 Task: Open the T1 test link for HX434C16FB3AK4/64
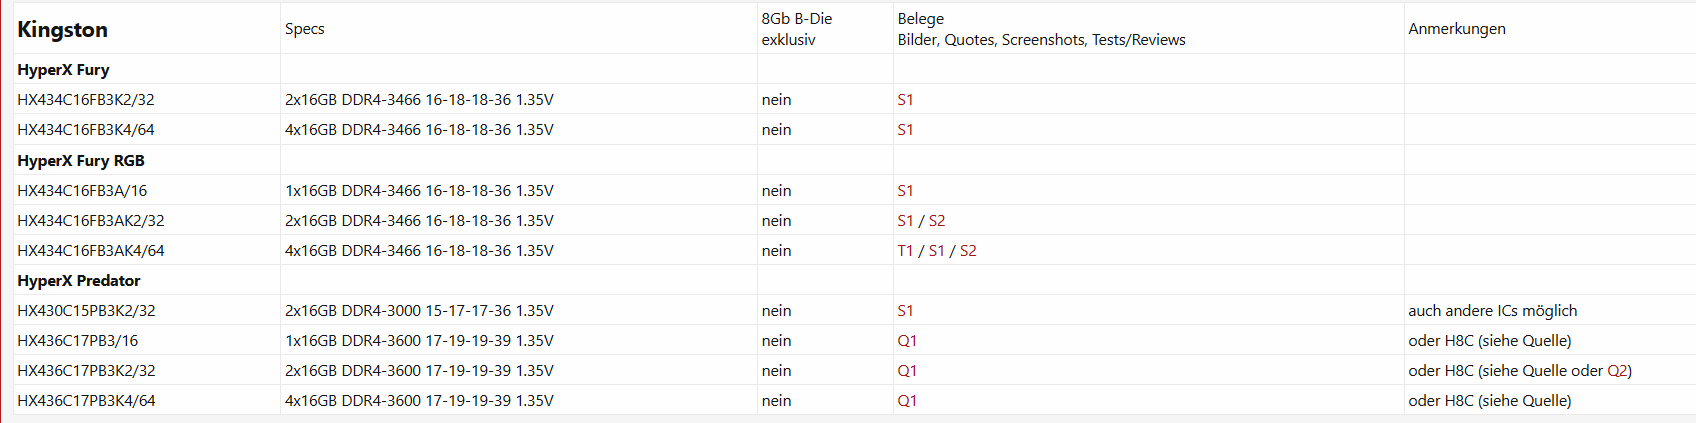tap(905, 251)
